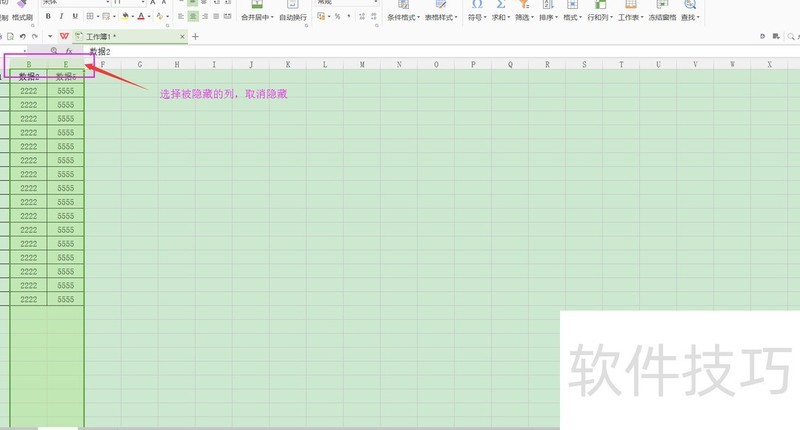Select column K header
800x430 pixels.
[288, 65]
